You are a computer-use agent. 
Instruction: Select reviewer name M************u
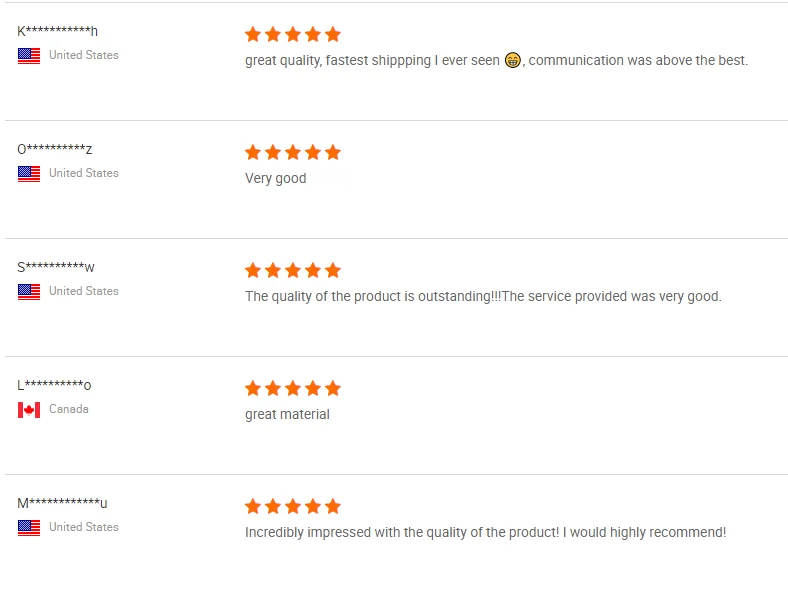point(62,503)
